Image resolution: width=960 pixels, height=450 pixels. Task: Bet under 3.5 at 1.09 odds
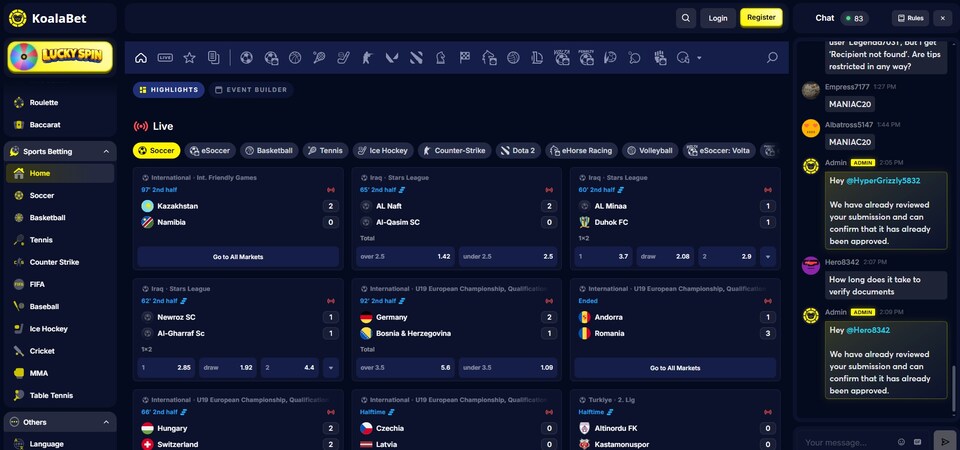coord(508,368)
